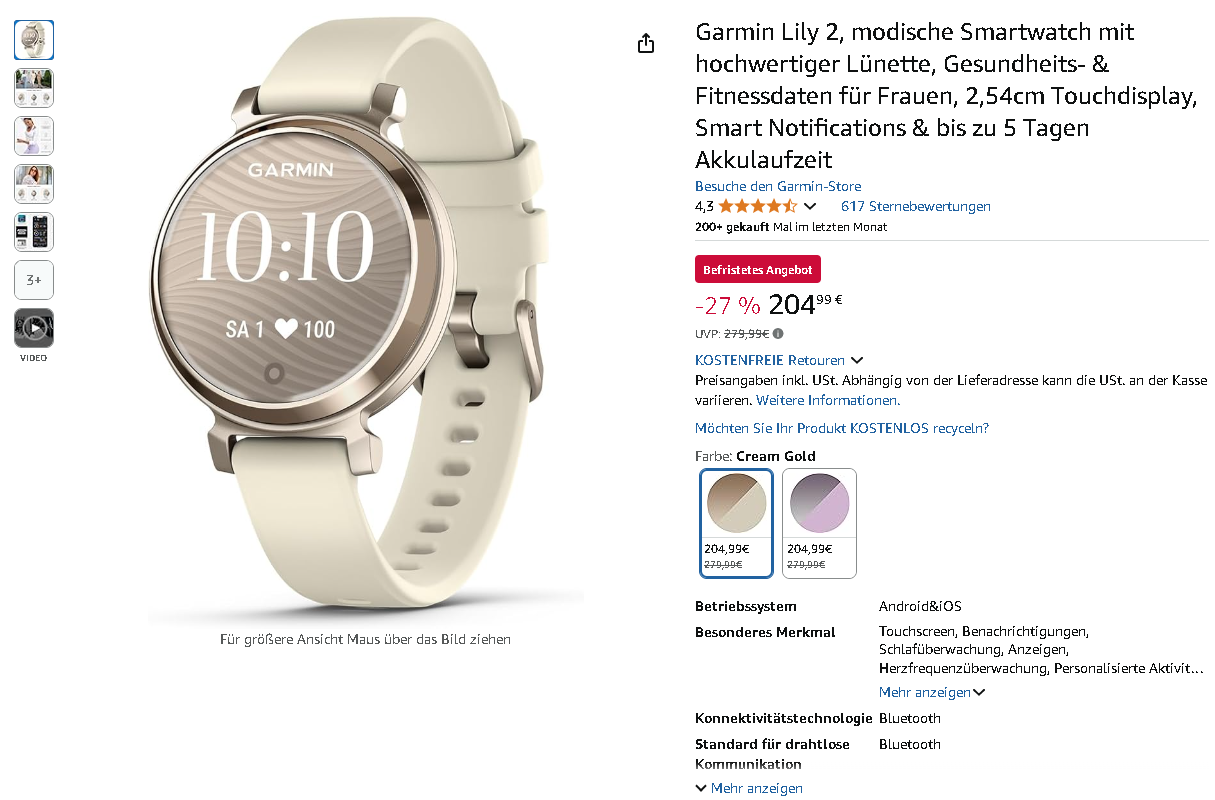Select the third product thumbnail
This screenshot has height=800, width=1215.
point(34,136)
